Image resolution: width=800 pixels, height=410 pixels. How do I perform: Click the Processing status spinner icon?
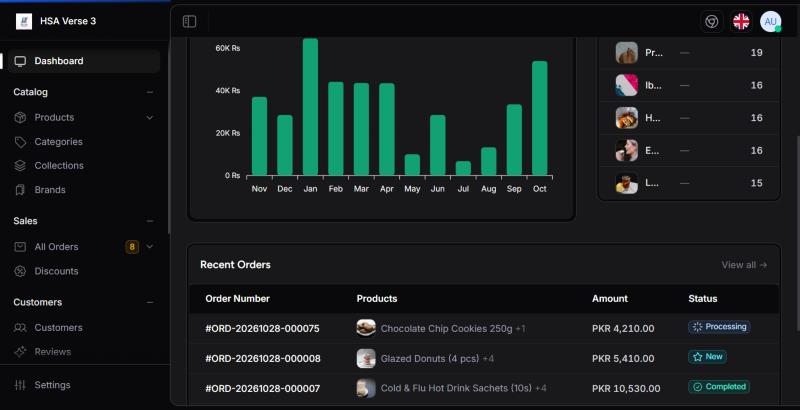pyautogui.click(x=697, y=327)
